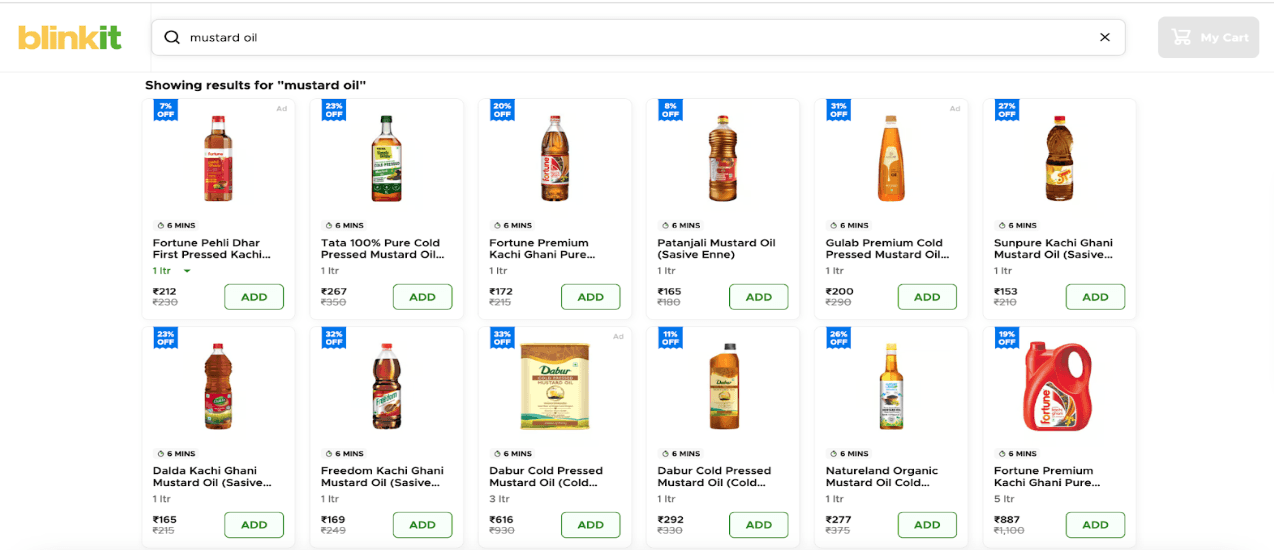This screenshot has width=1274, height=550.
Task: Open Freedom Kachi Ghani Mustard Oil title
Action: click(382, 477)
